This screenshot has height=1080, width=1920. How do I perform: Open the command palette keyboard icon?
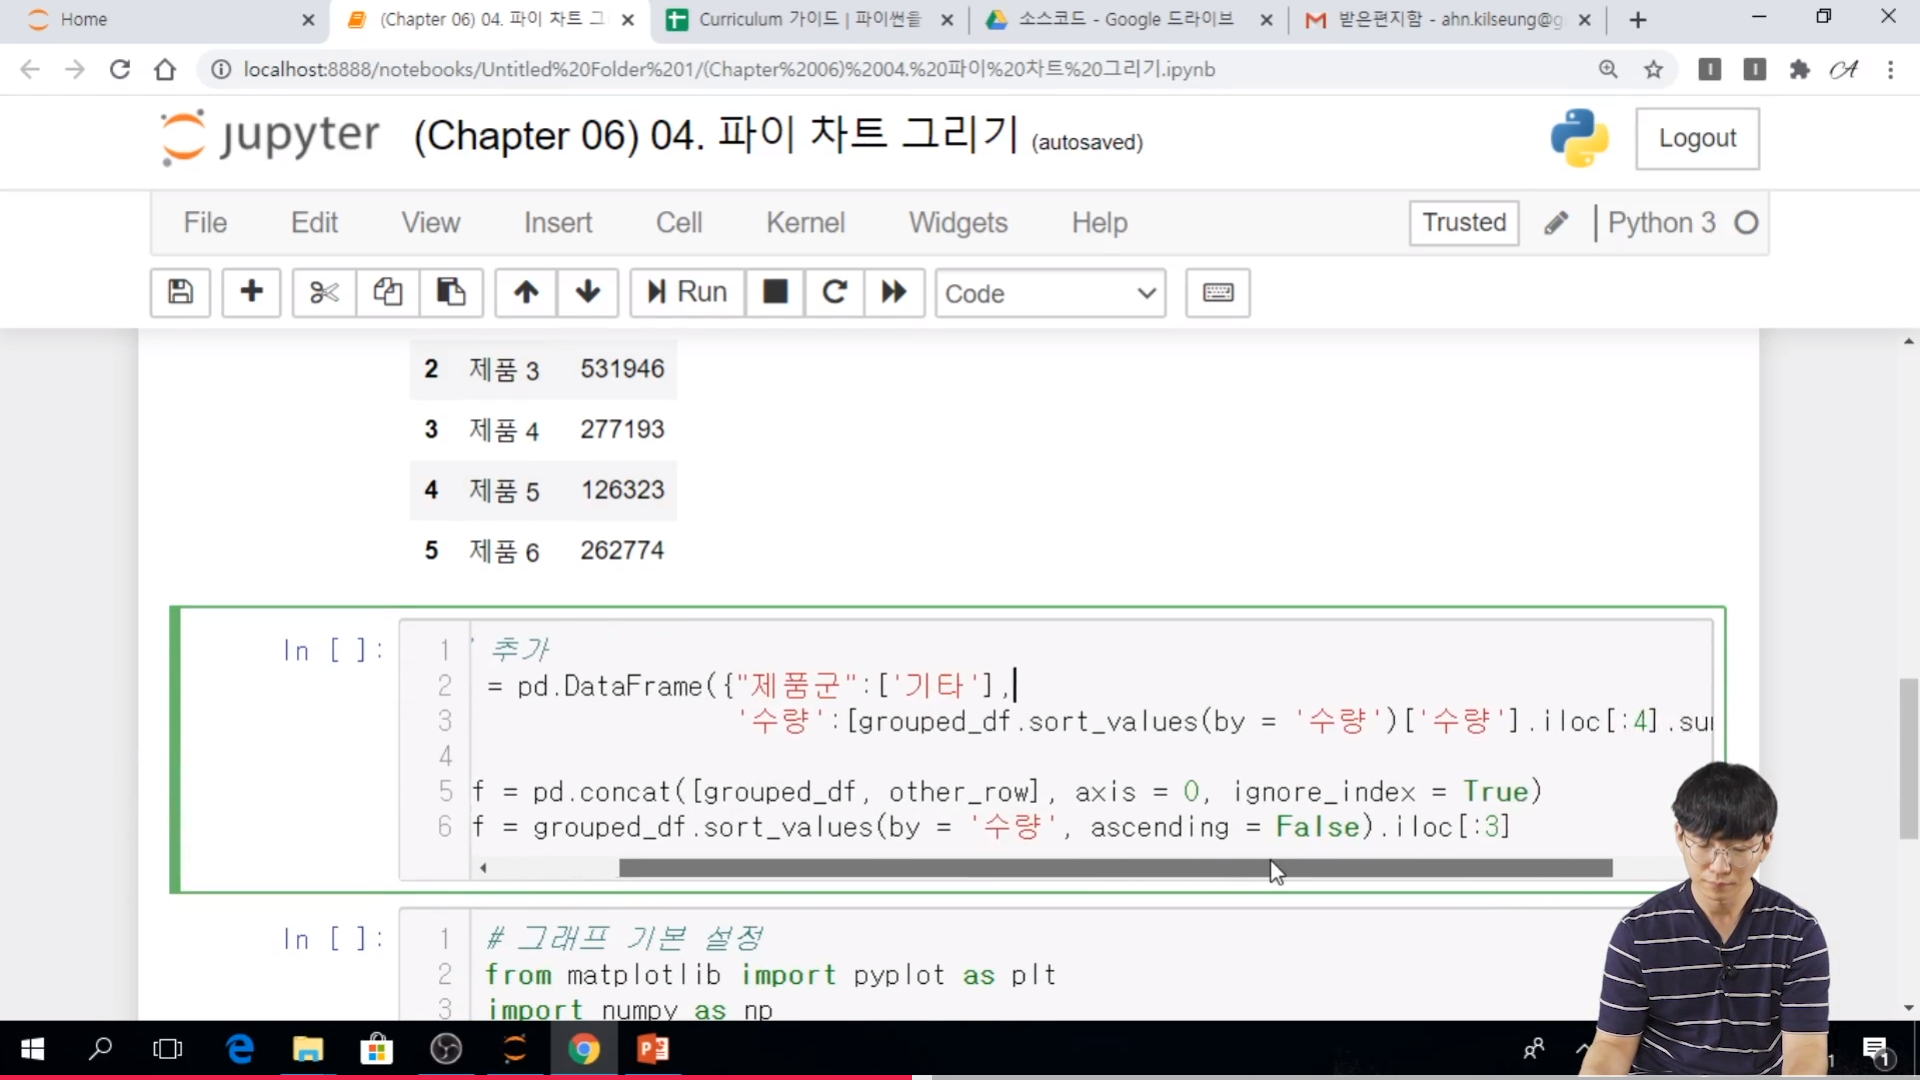point(1217,292)
